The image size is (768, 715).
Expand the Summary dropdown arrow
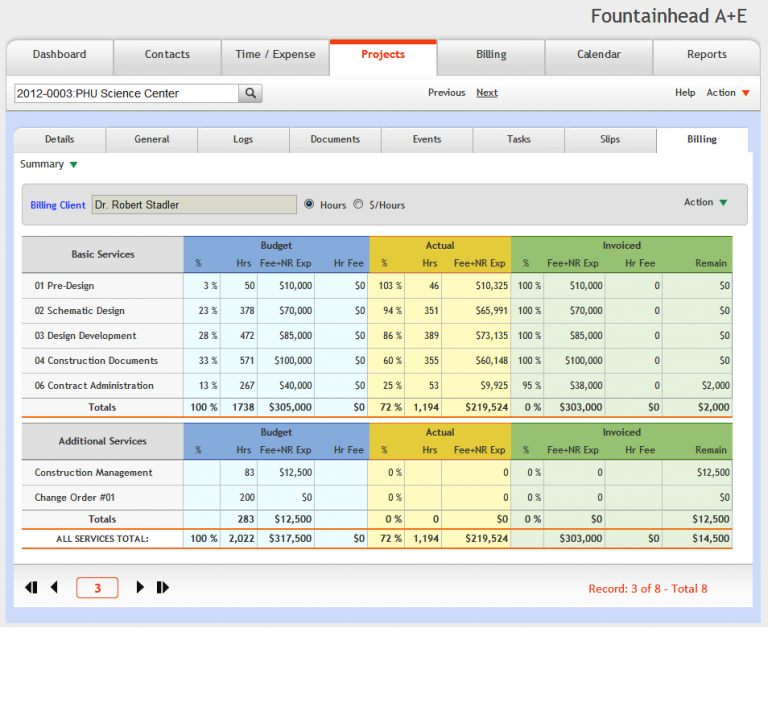click(73, 165)
